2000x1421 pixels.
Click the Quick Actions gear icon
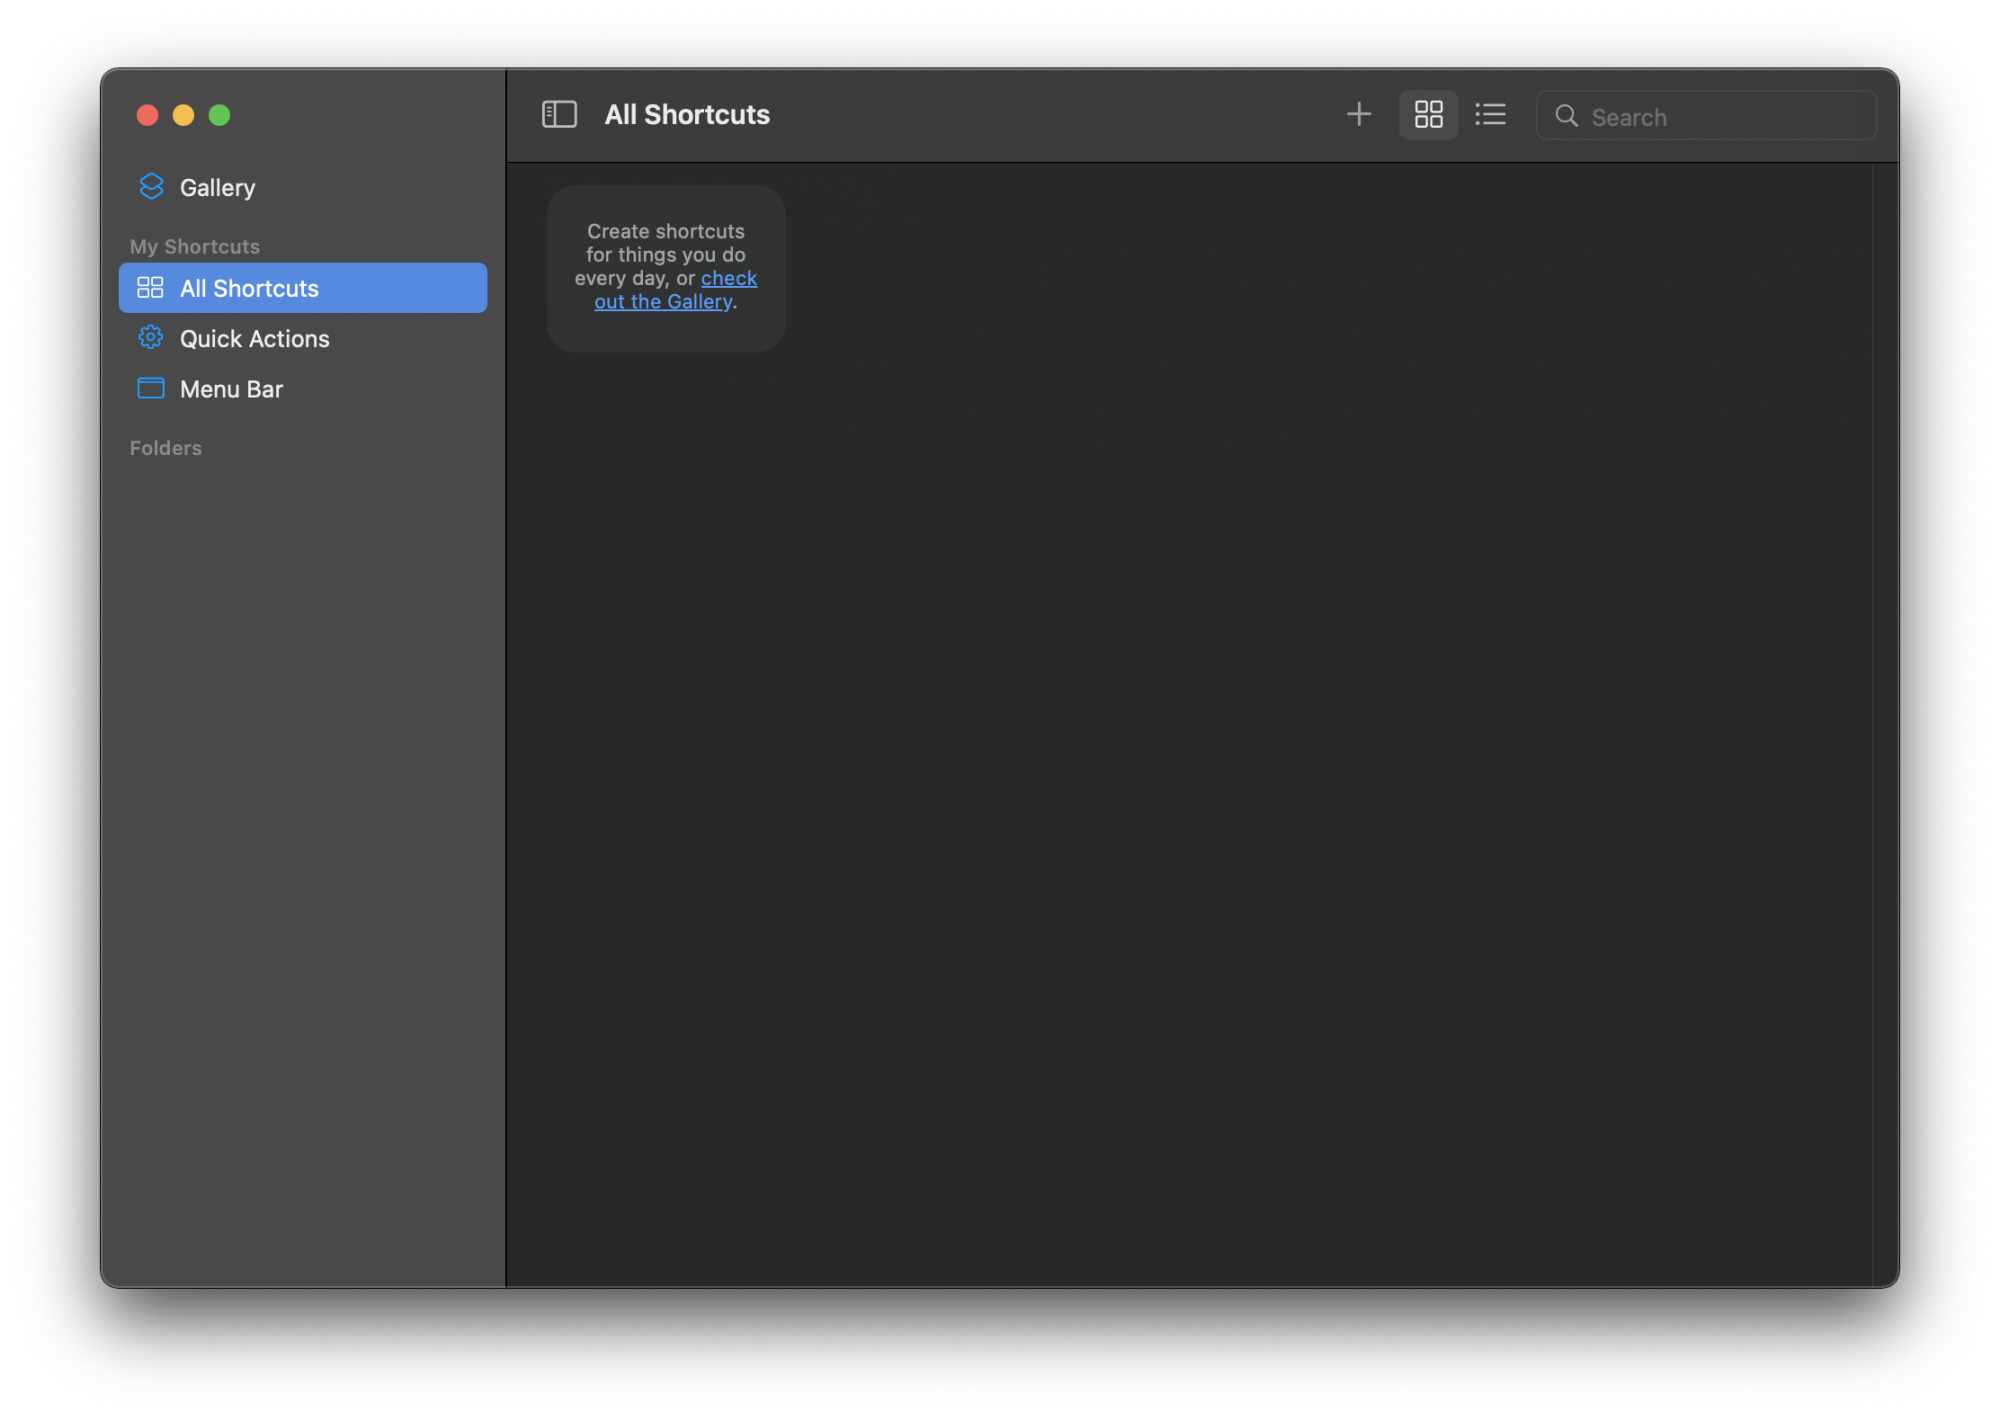pyautogui.click(x=151, y=338)
